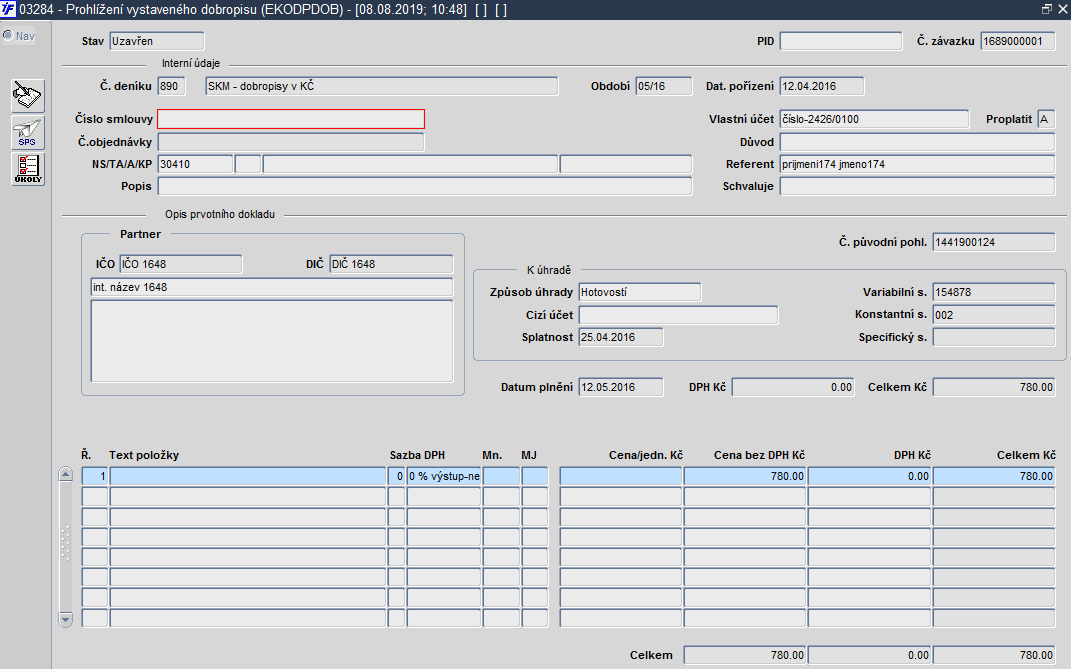The height and width of the screenshot is (669, 1071).
Task: Click the application logo in title bar
Action: click(x=8, y=9)
